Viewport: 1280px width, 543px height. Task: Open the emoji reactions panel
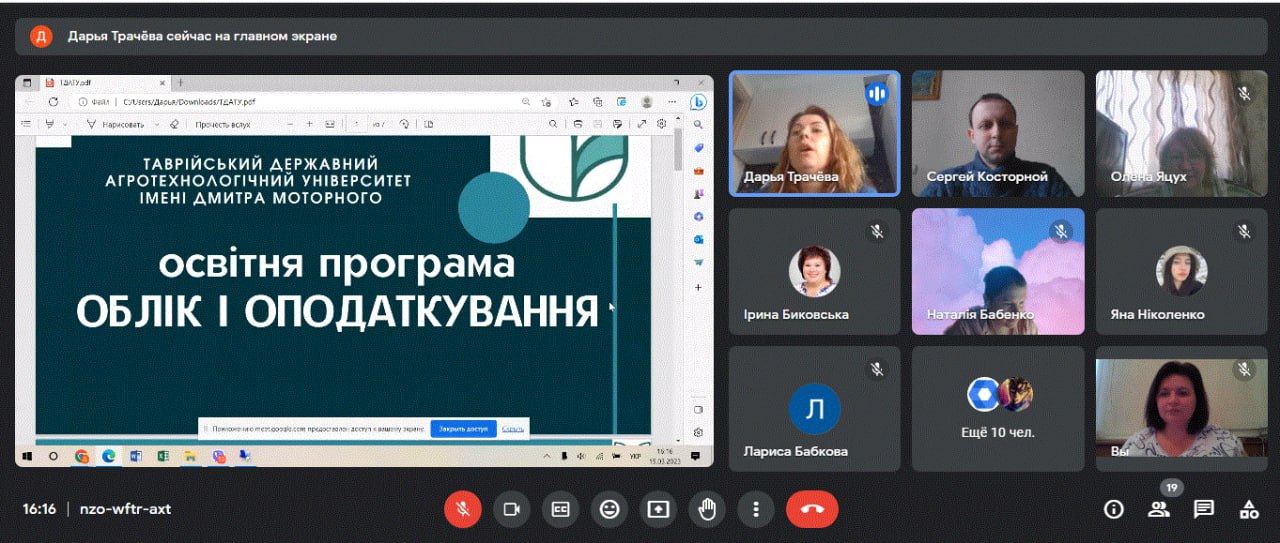[610, 509]
